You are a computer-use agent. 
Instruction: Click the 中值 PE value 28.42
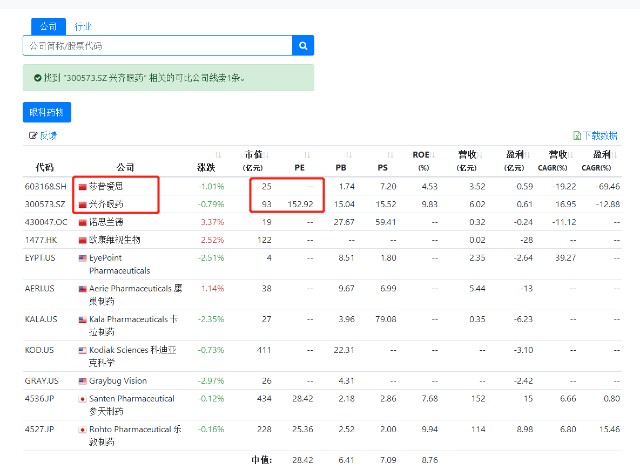click(x=302, y=460)
